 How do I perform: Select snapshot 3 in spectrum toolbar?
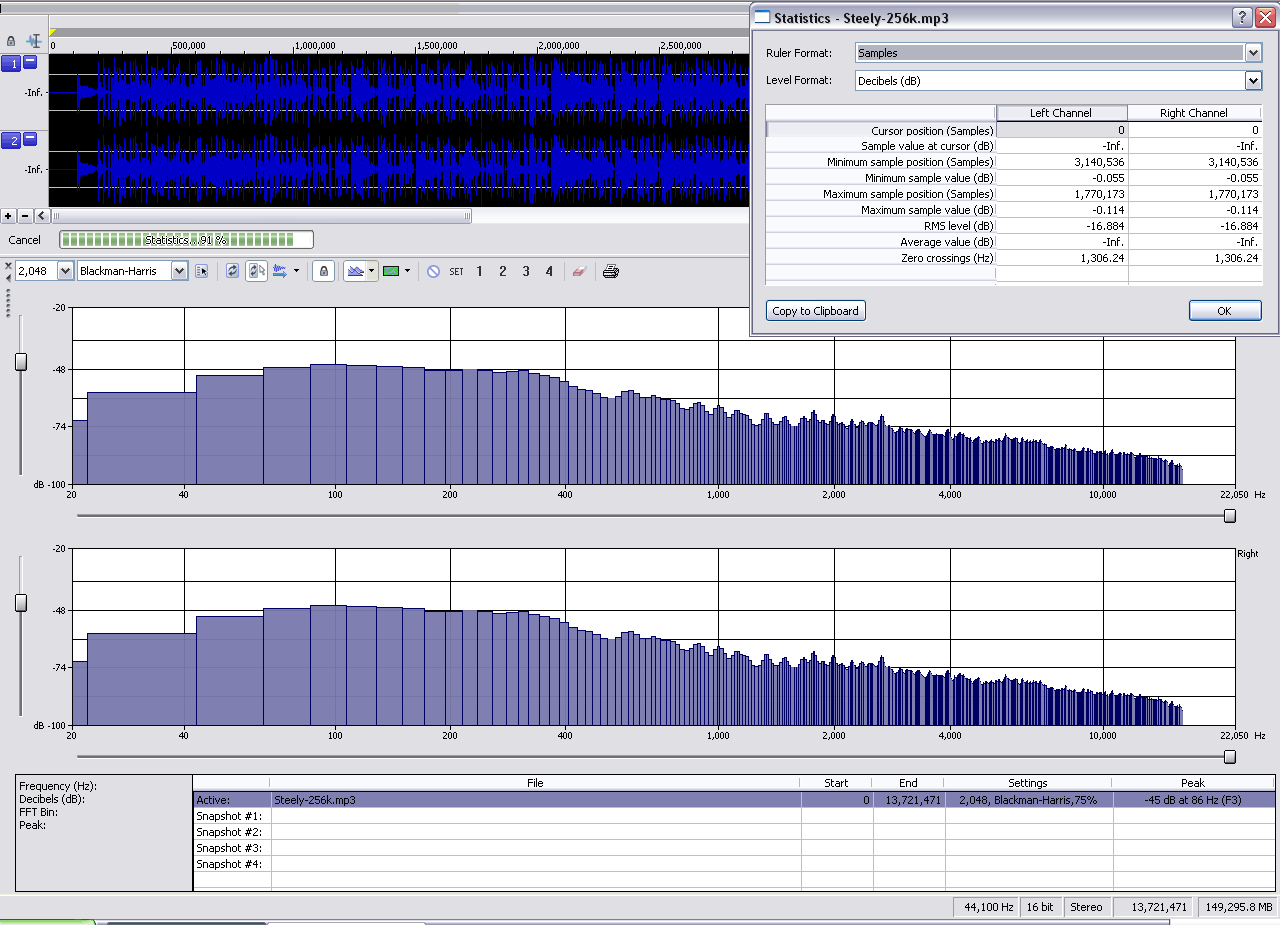(x=526, y=271)
